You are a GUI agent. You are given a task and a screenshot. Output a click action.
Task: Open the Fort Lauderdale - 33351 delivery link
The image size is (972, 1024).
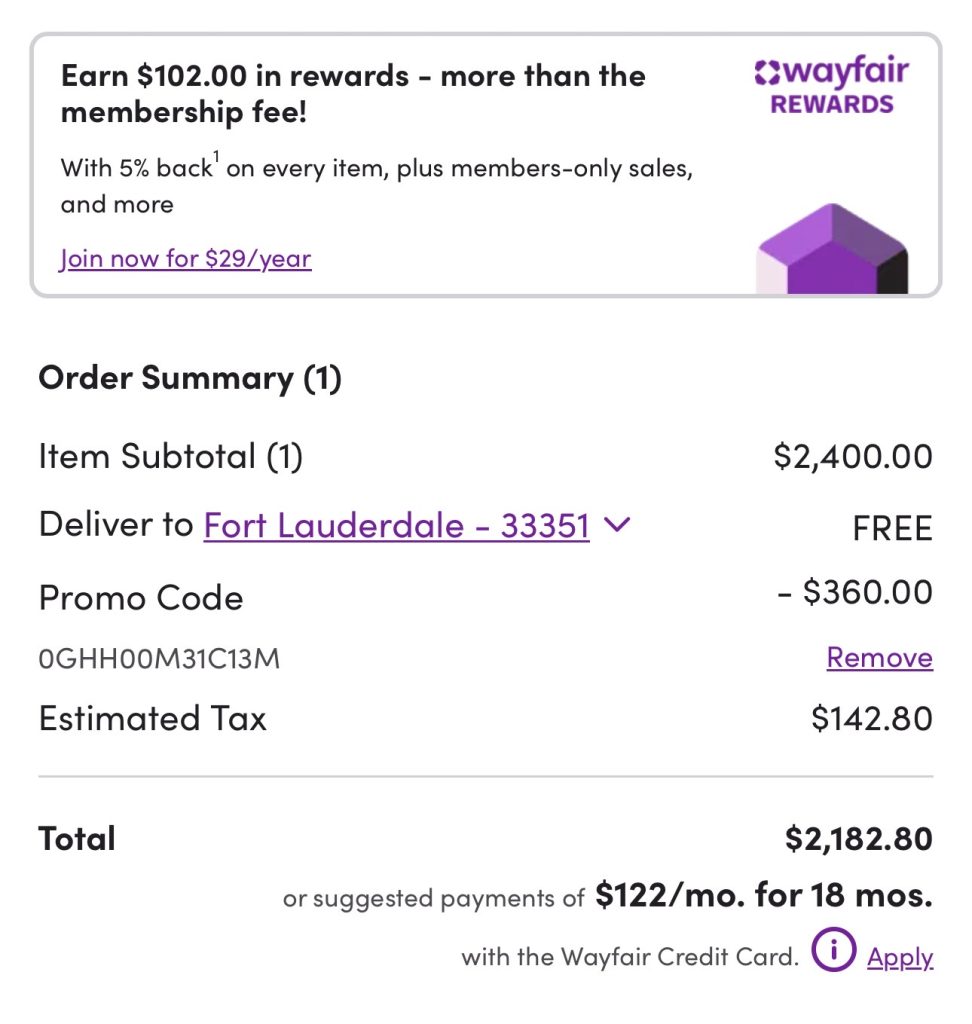tap(396, 525)
